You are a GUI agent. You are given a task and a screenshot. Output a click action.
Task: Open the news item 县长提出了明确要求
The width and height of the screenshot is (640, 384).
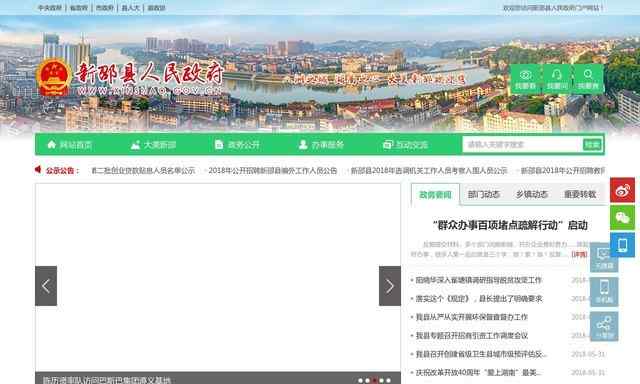coord(479,299)
